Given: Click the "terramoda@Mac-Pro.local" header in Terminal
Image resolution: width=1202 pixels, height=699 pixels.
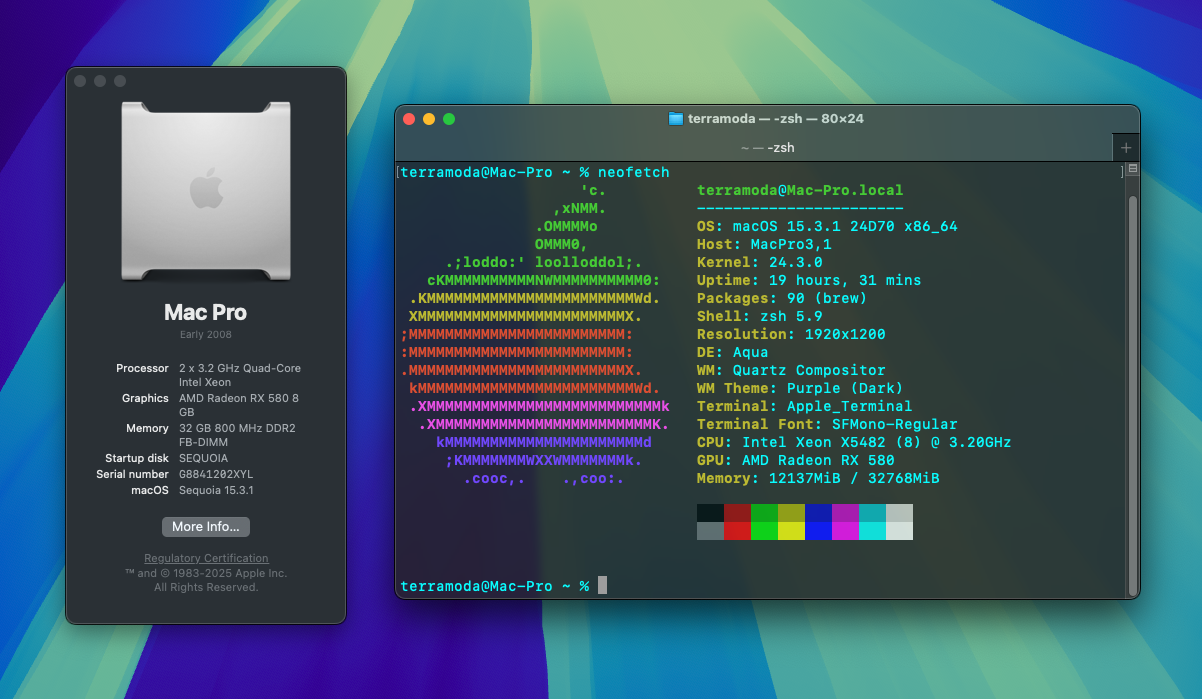Looking at the screenshot, I should 800,190.
